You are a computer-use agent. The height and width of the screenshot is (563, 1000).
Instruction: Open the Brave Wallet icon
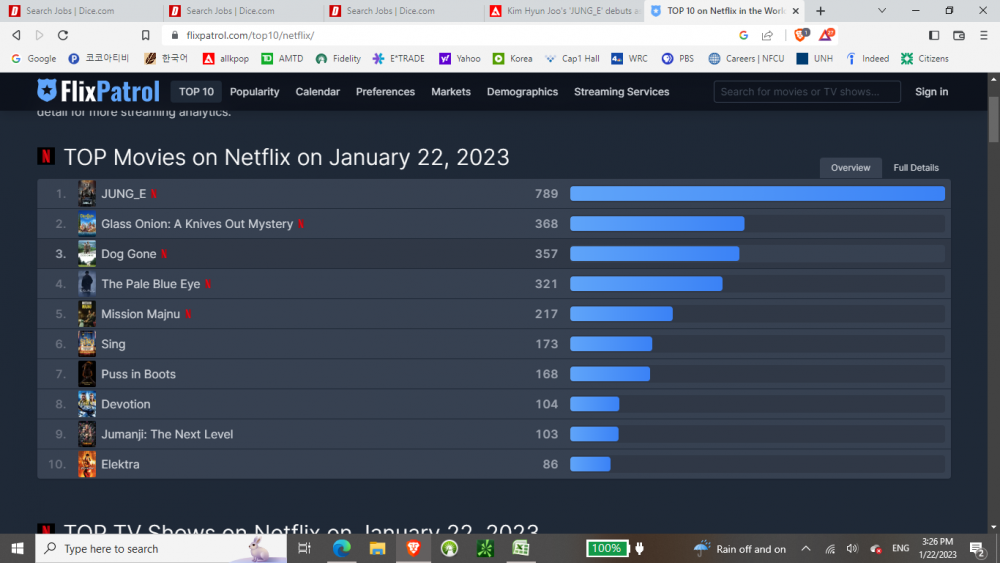tap(959, 35)
